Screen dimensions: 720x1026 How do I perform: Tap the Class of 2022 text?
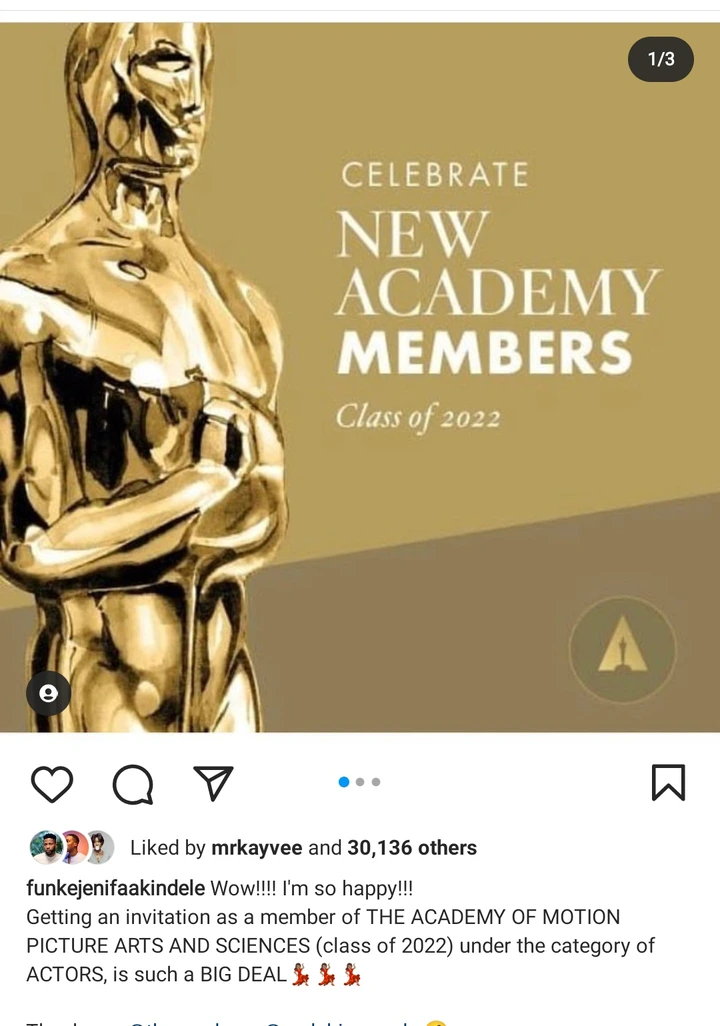(x=418, y=417)
